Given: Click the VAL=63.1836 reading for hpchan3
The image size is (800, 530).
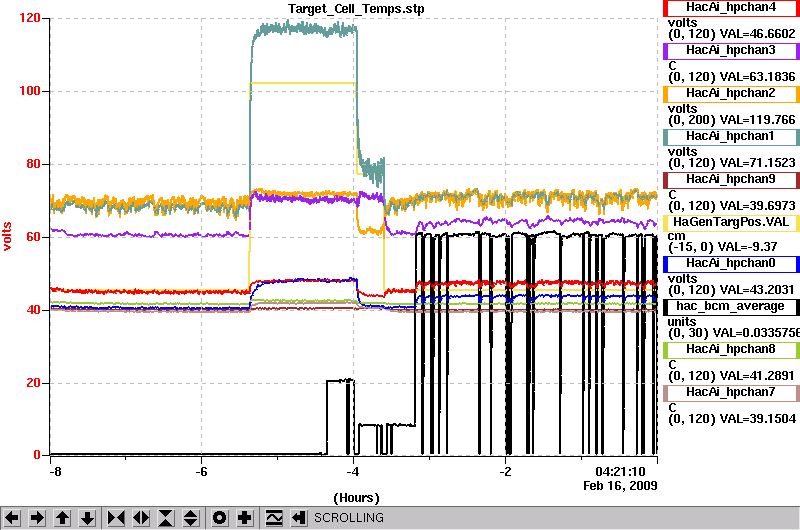Looking at the screenshot, I should [x=757, y=77].
